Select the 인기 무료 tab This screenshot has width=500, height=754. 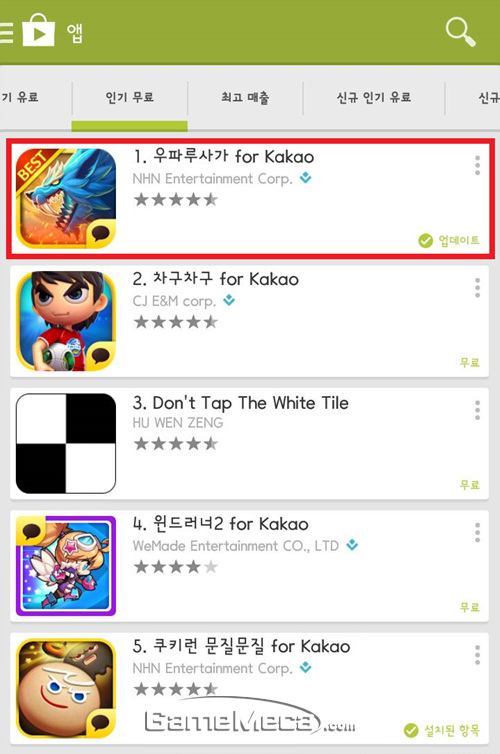(x=129, y=98)
